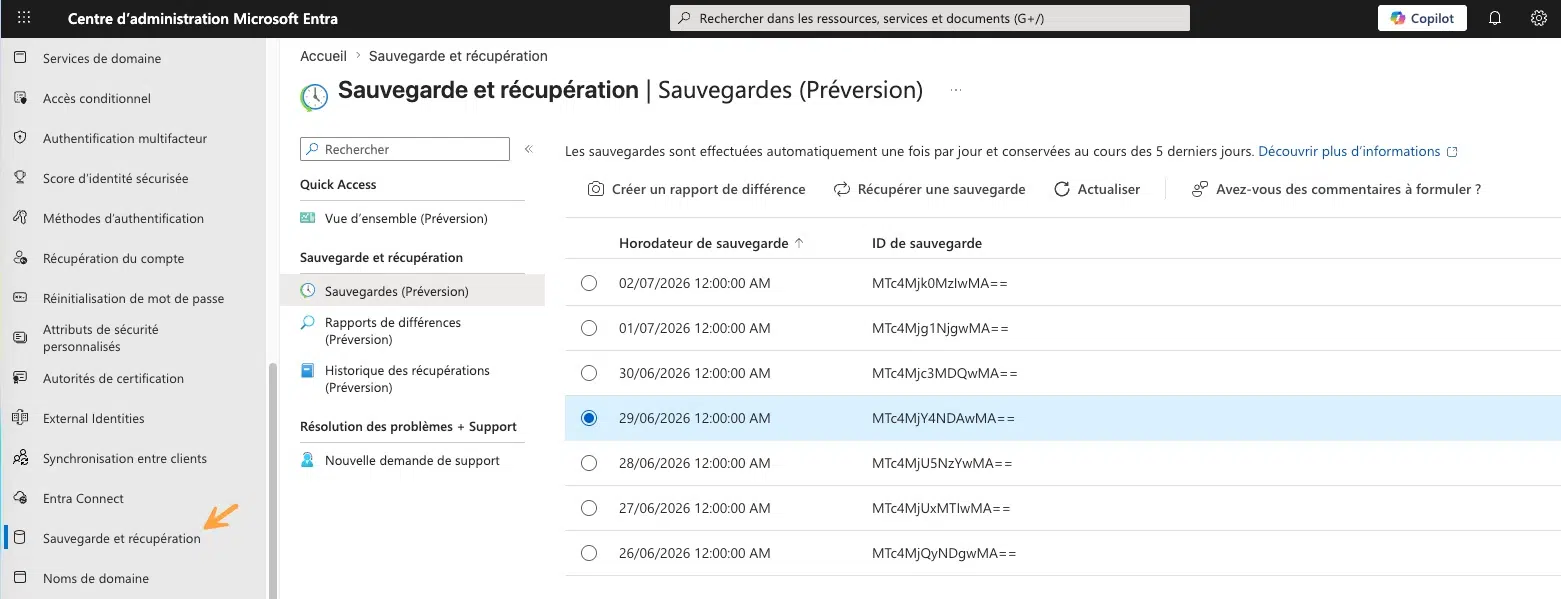Click the Réinitialisation de mot de passe icon
This screenshot has height=599, width=1561.
tap(20, 298)
